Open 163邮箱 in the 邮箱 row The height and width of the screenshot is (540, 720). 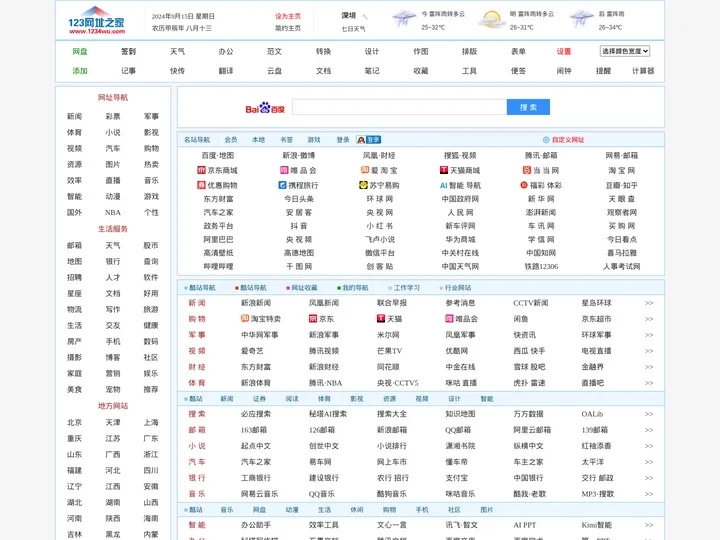click(254, 430)
